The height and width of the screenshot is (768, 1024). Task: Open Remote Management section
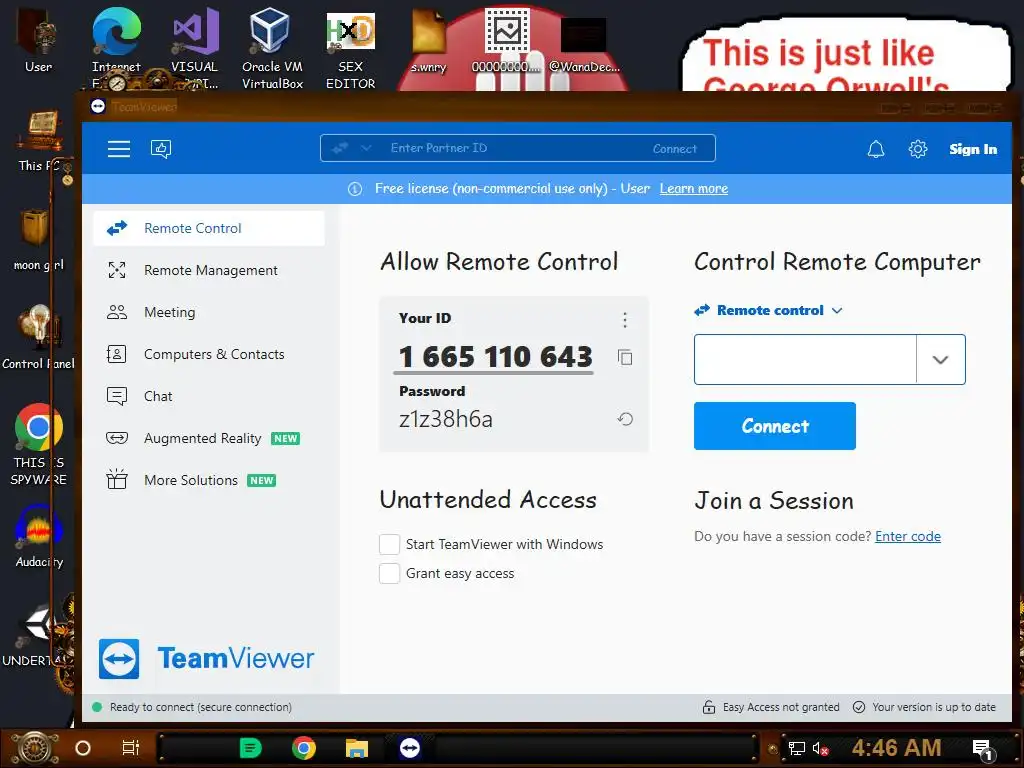pos(209,270)
